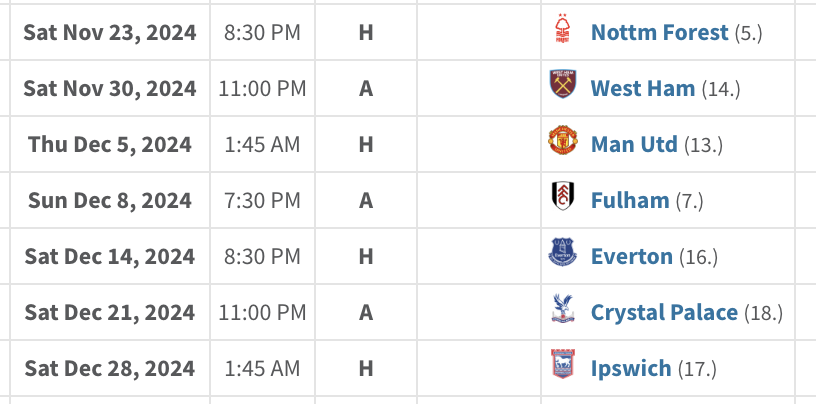
Task: Click the 11:00 PM time for West Ham
Action: (263, 88)
